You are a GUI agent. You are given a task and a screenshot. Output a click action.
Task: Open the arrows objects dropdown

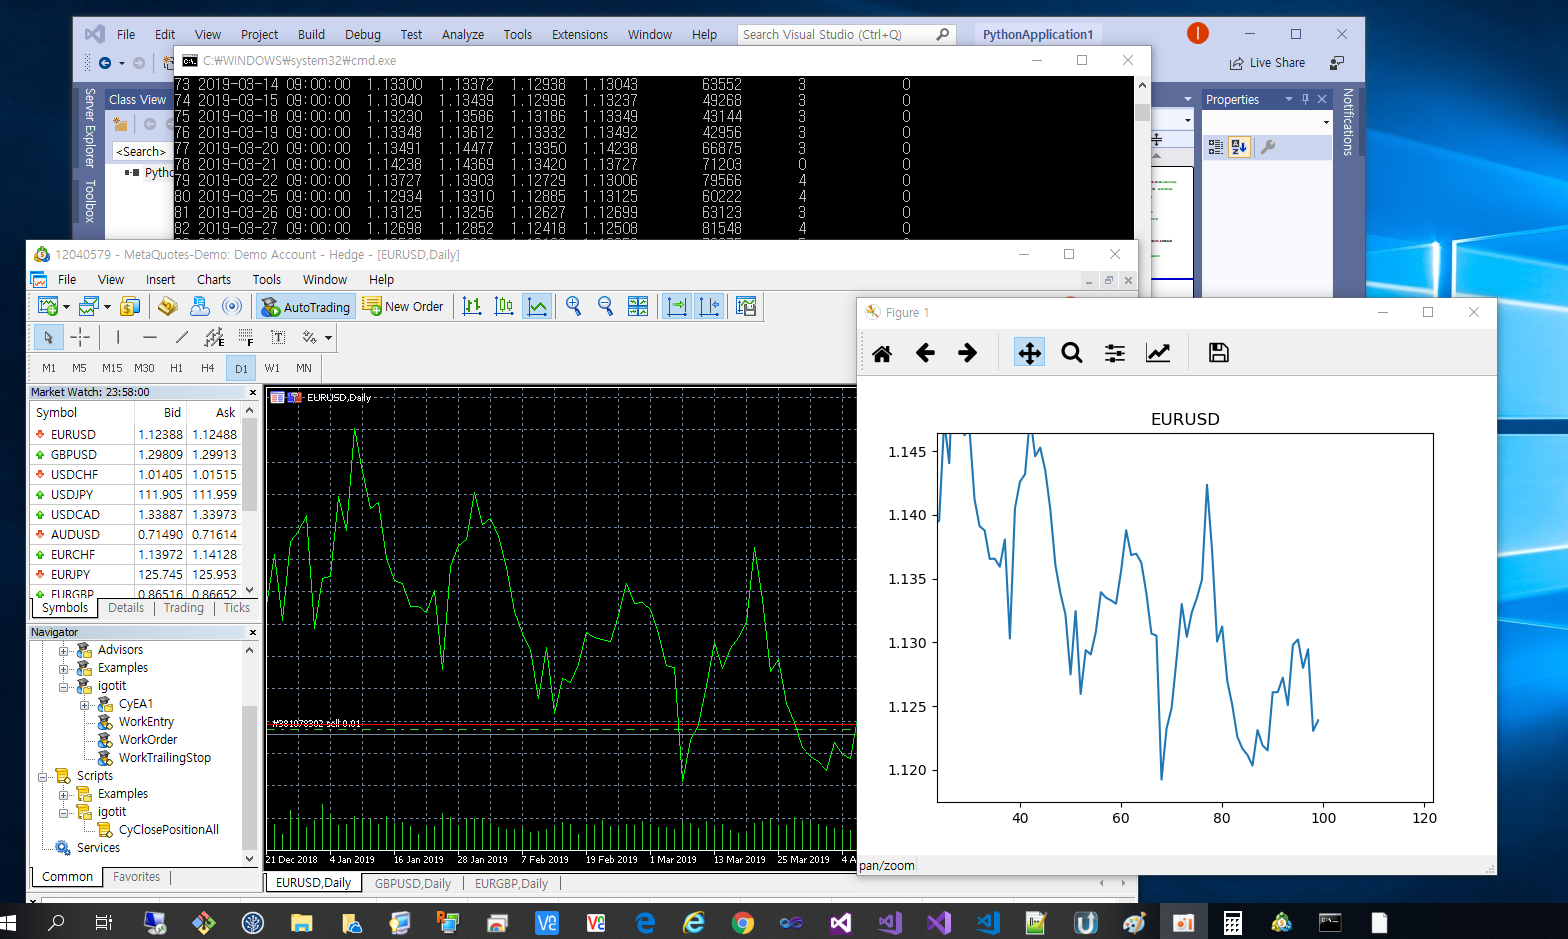pyautogui.click(x=328, y=338)
